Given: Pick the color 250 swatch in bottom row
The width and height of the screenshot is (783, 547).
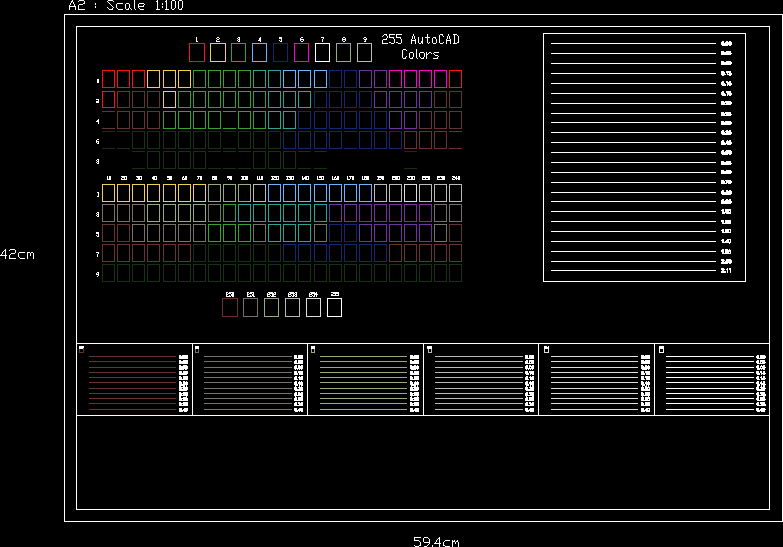Looking at the screenshot, I should point(230,308).
